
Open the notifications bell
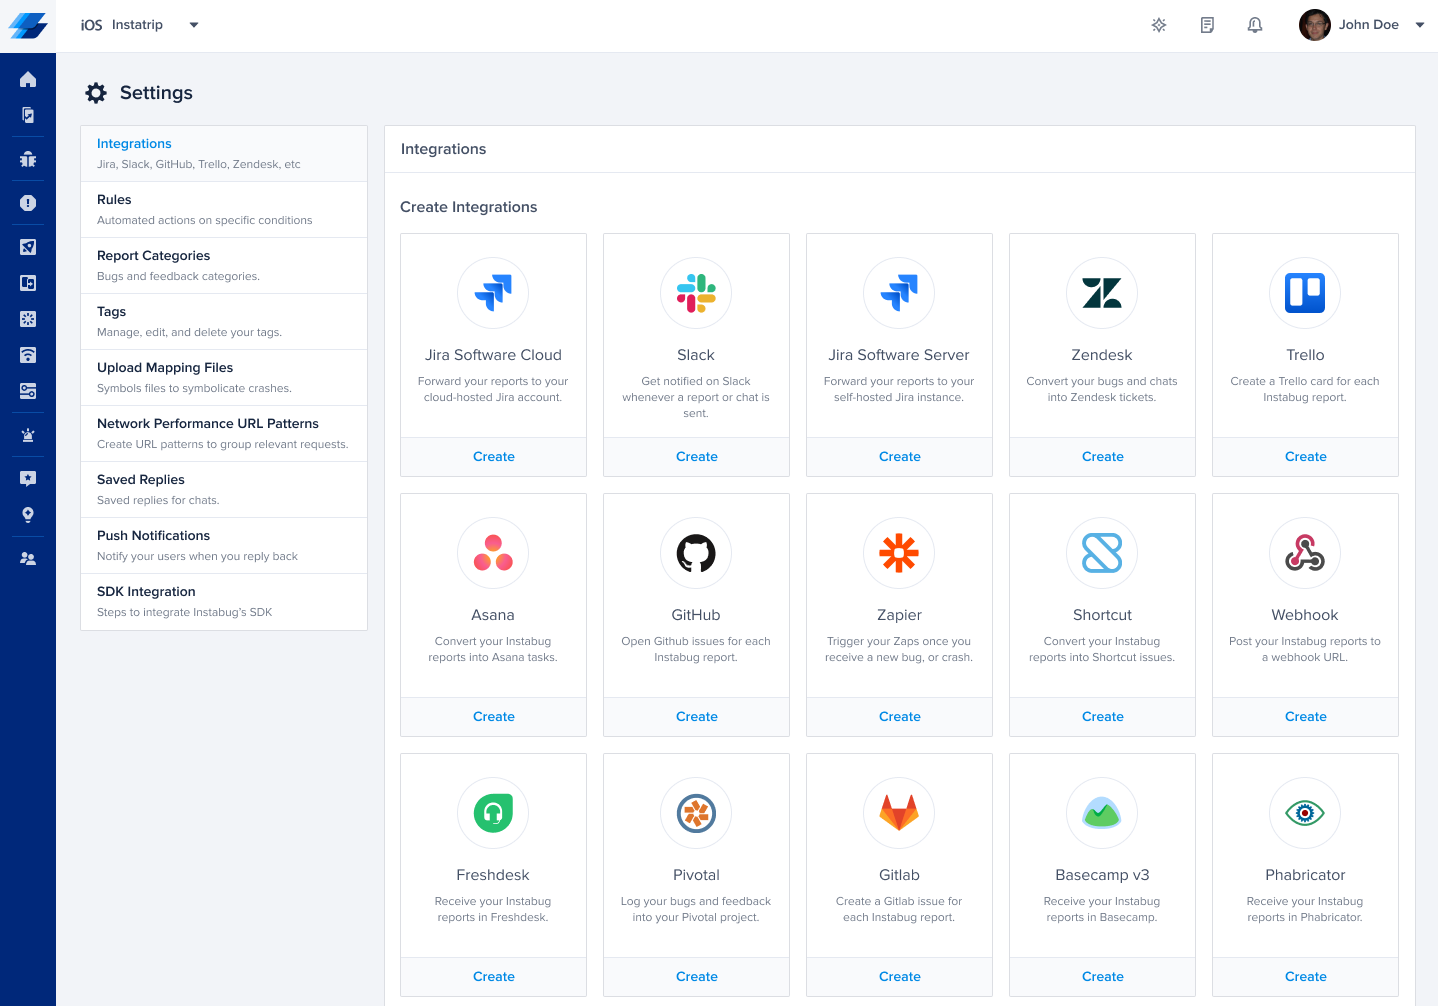[x=1255, y=25]
